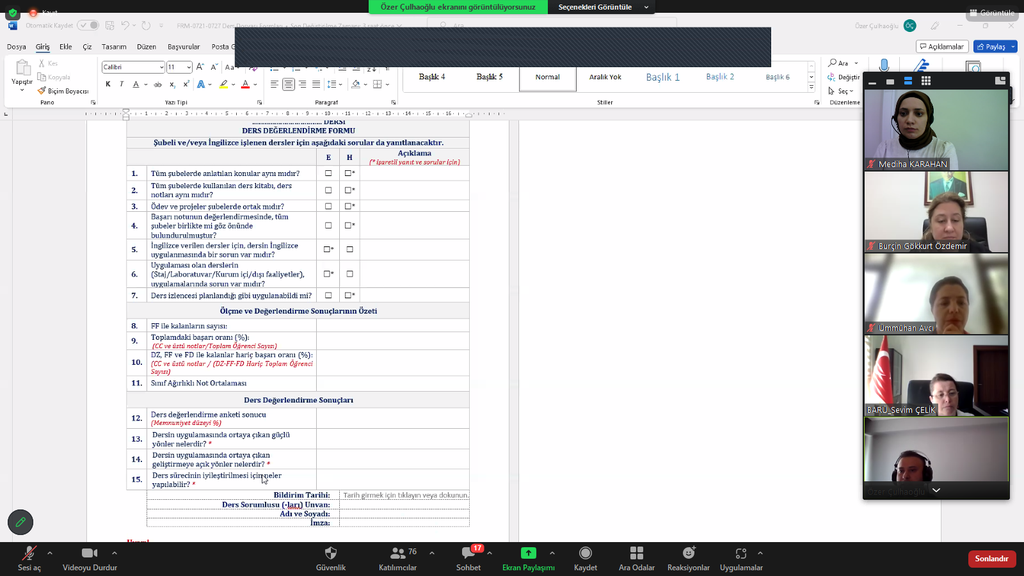The image size is (1024, 576).
Task: Expand audio options arrow beside Sesi aç
Action: tap(51, 553)
